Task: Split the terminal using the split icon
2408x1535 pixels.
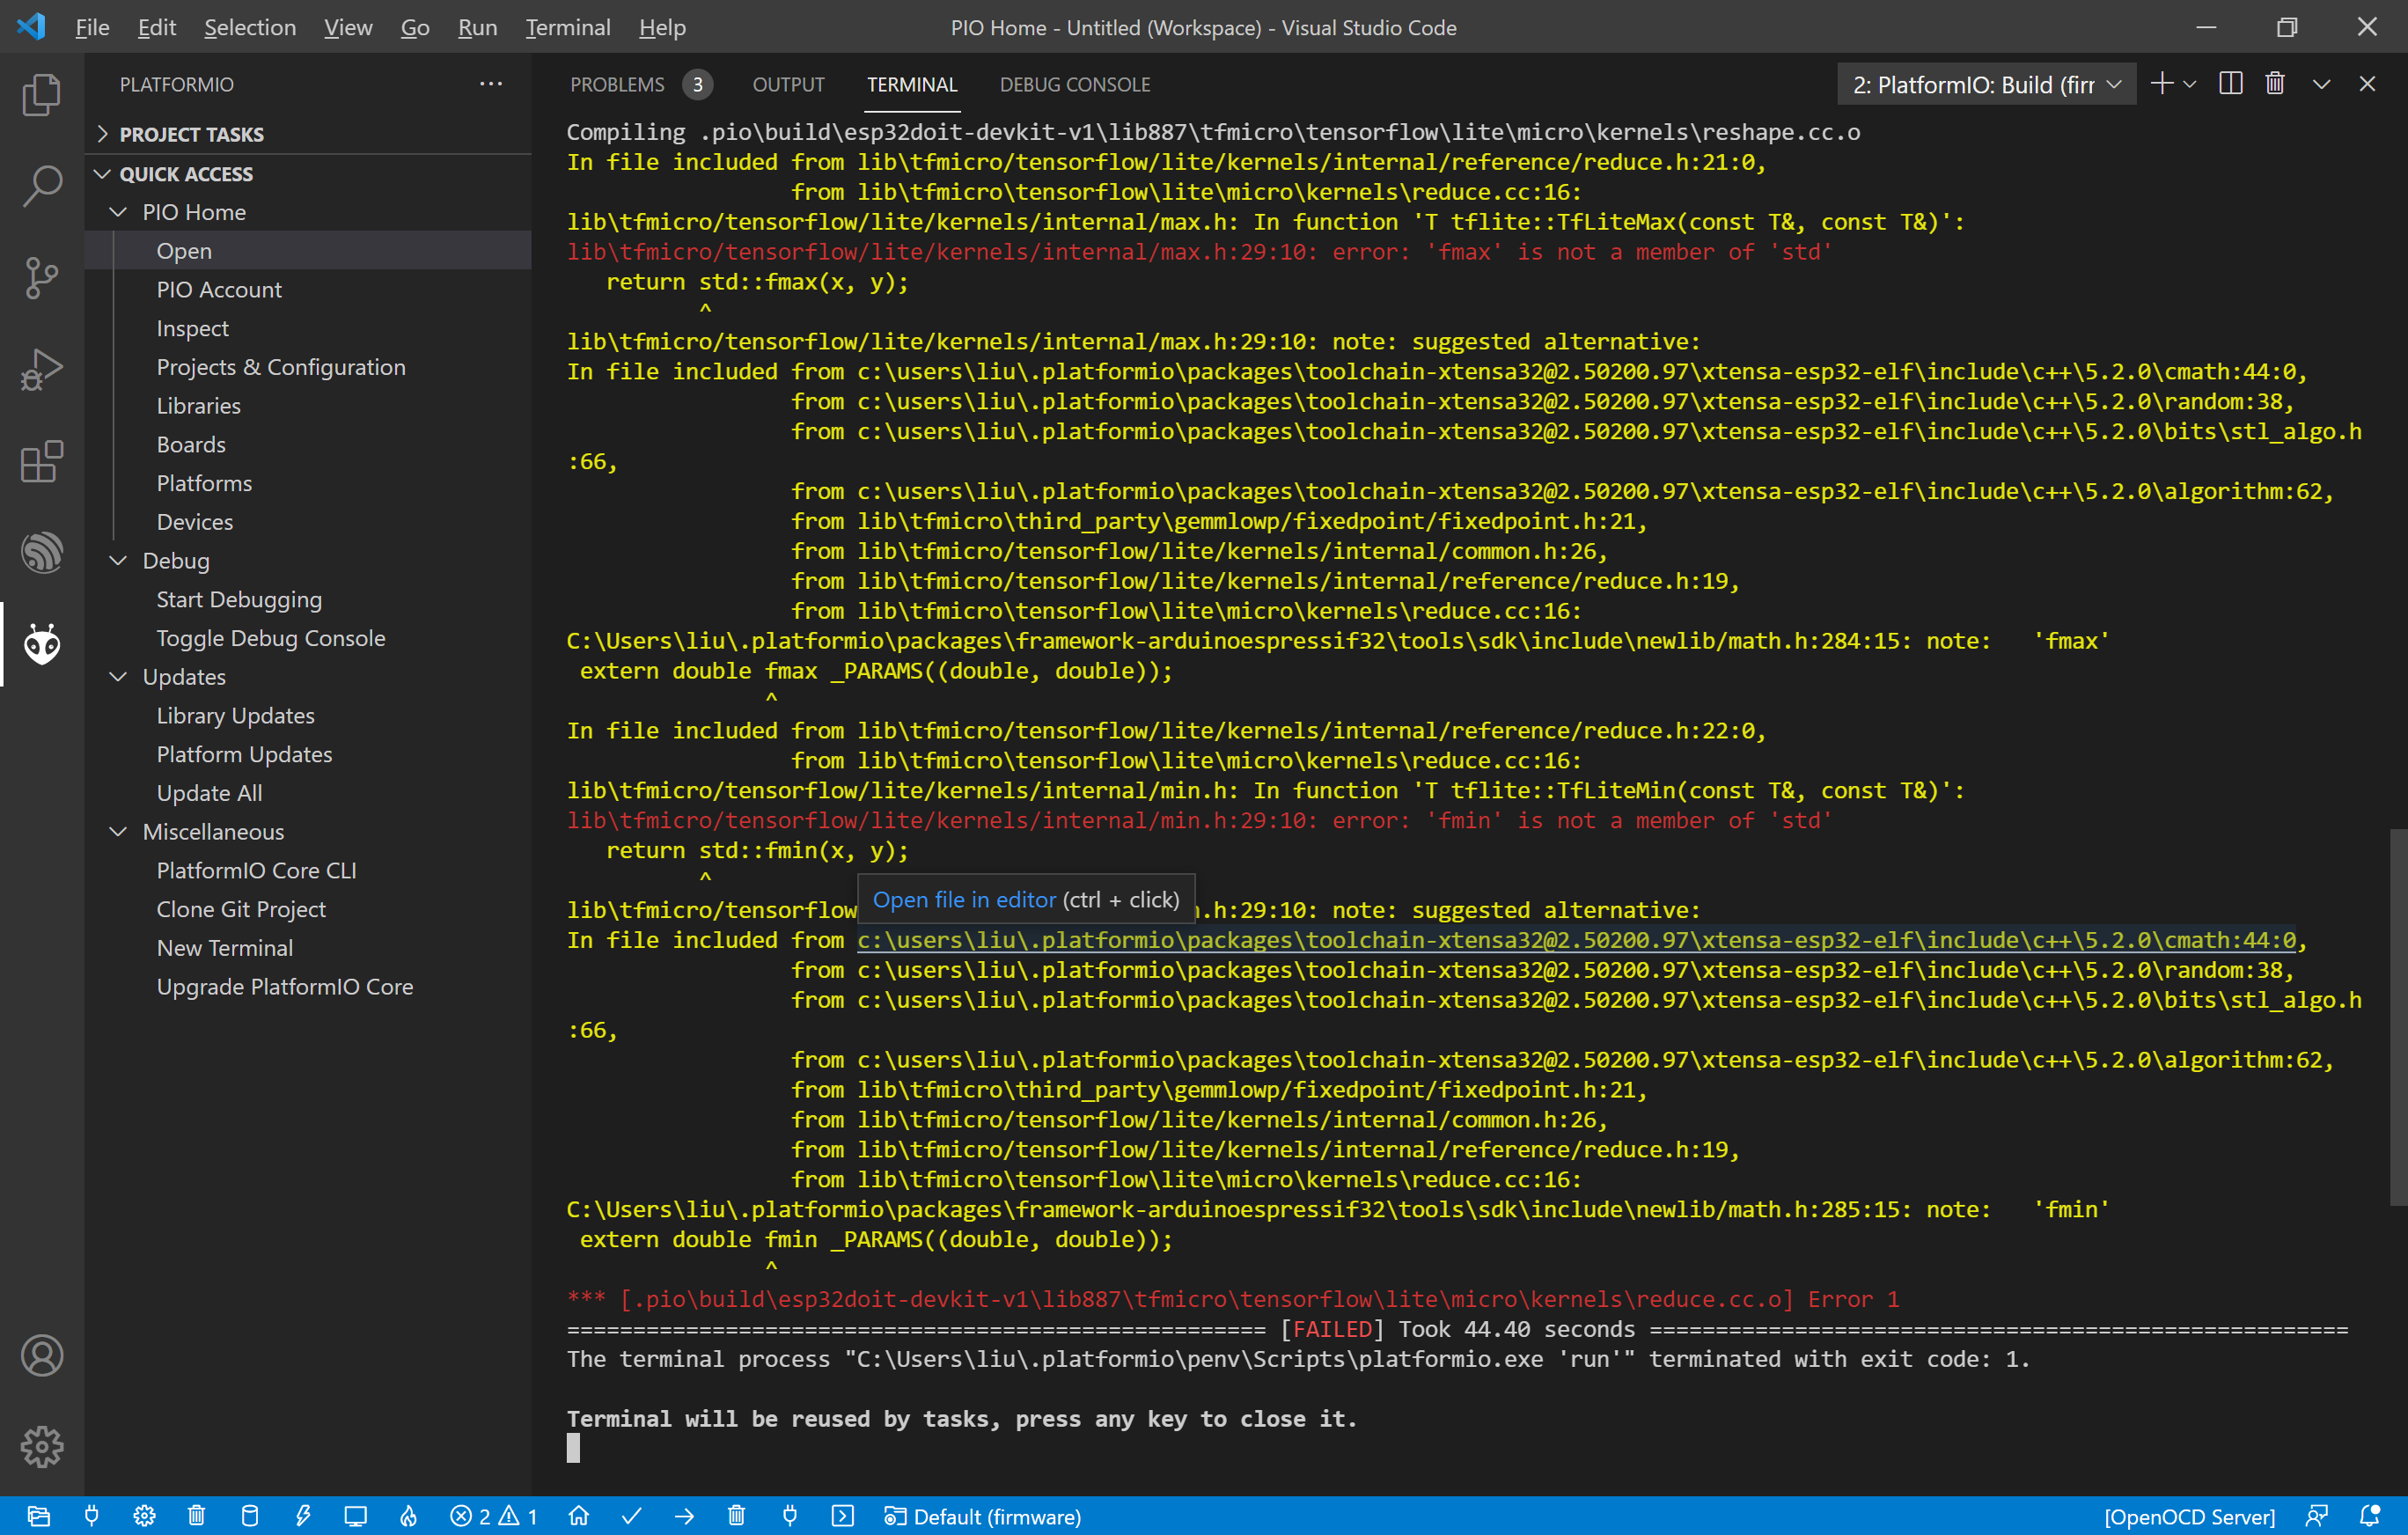Action: coord(2230,83)
